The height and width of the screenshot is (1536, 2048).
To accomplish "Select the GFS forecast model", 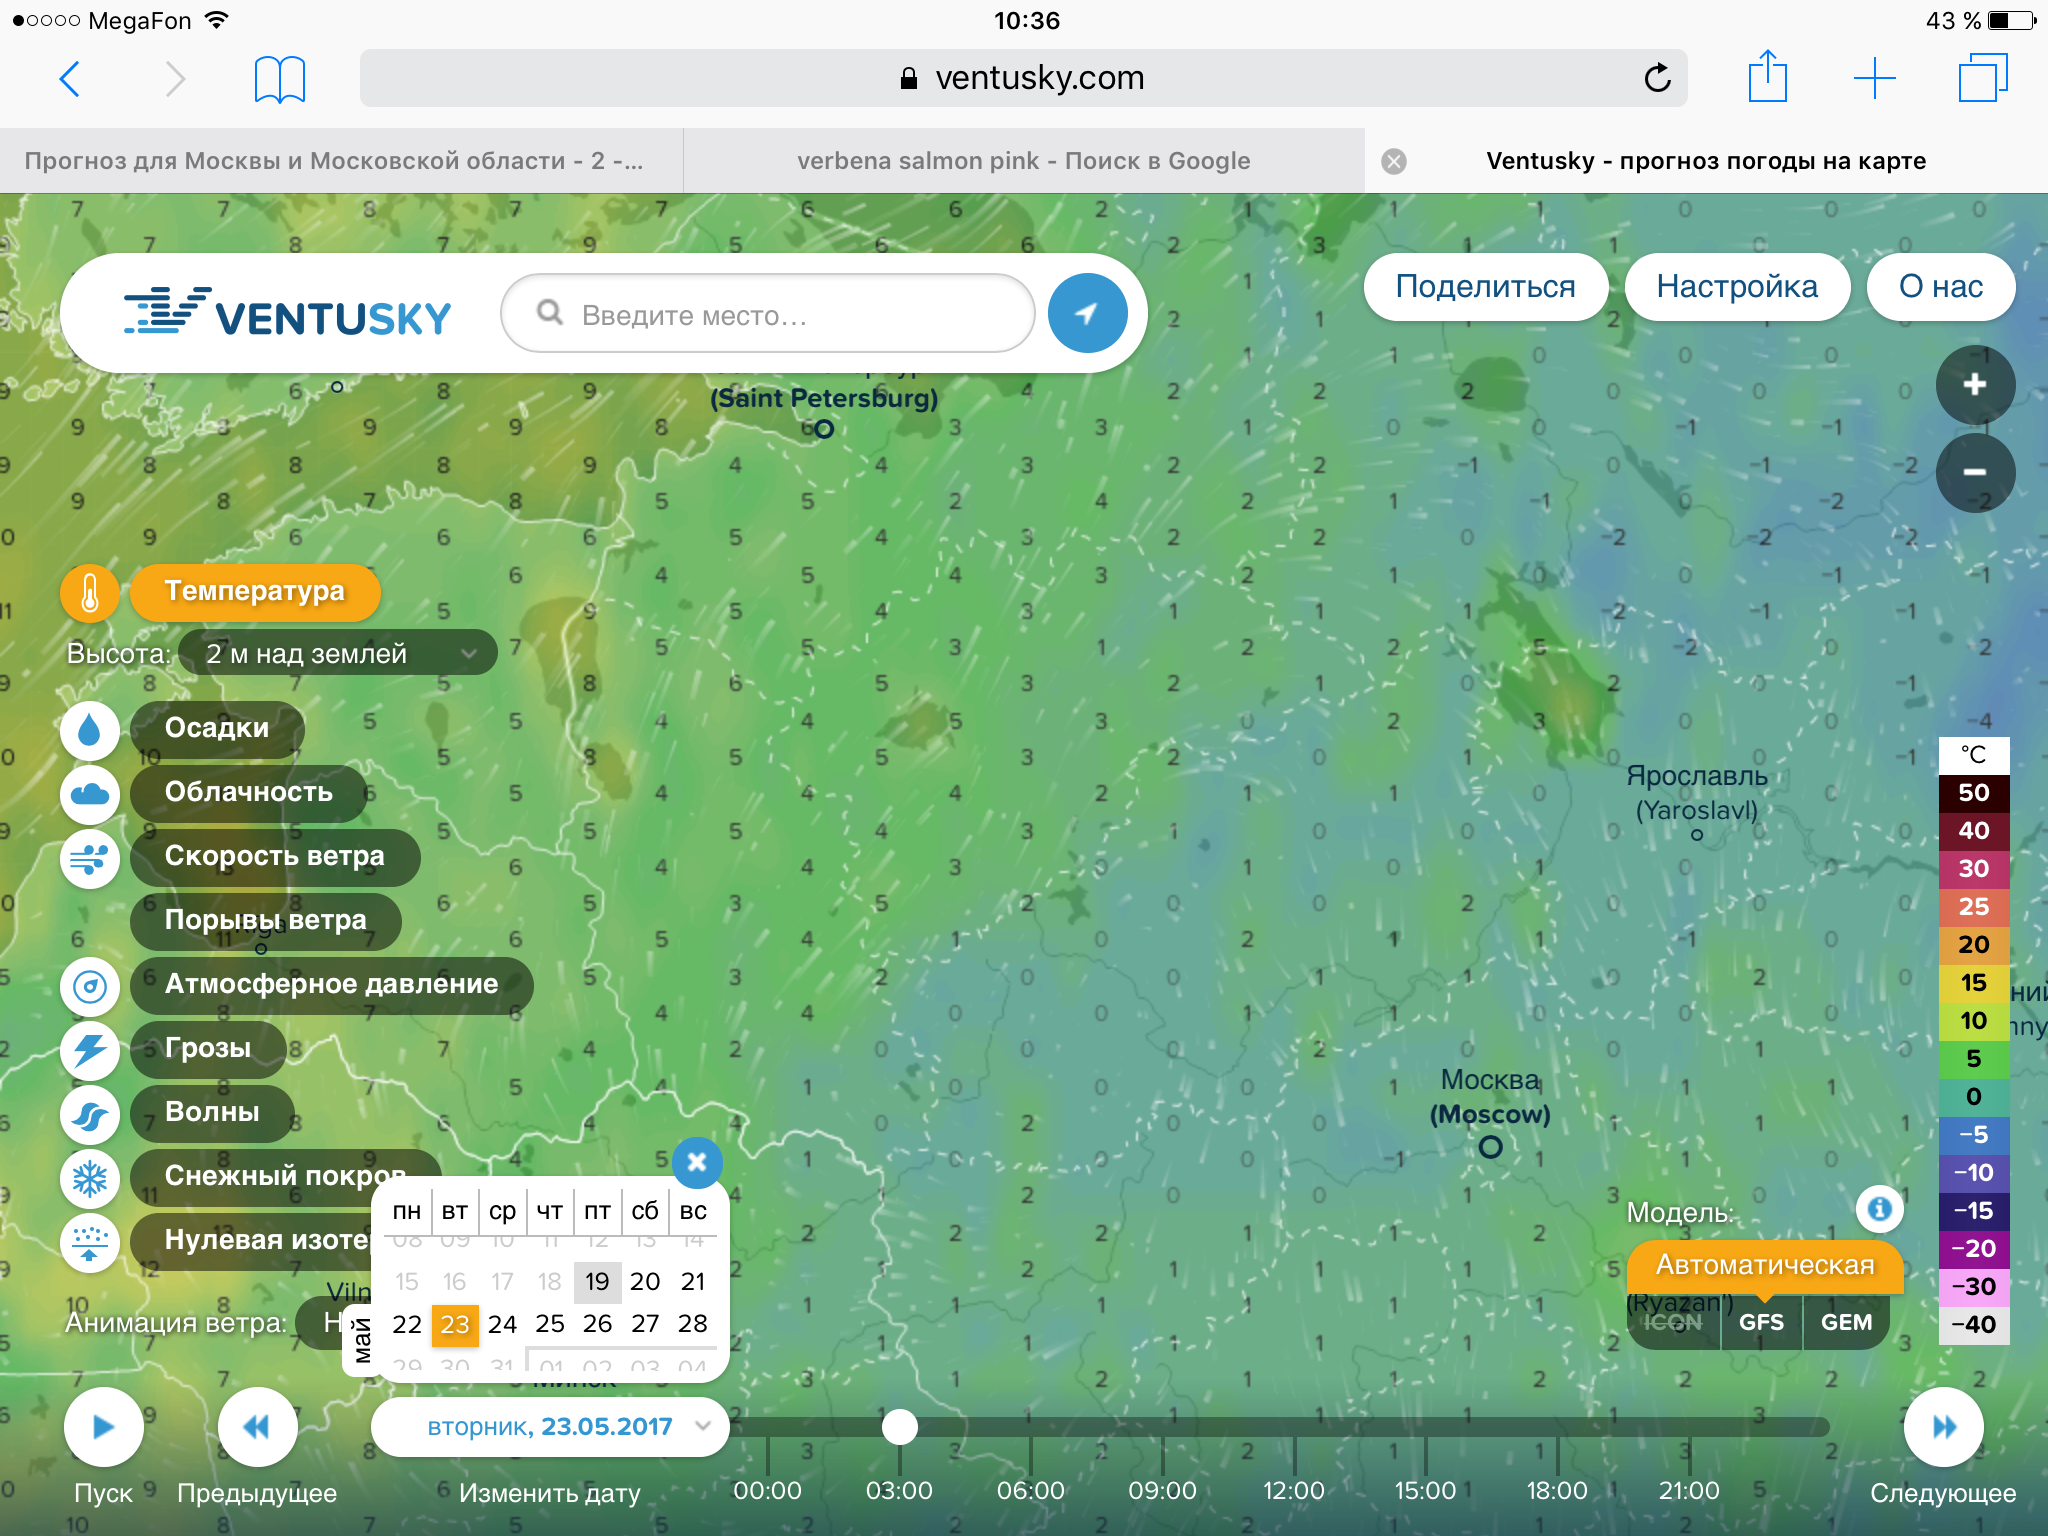I will click(x=1761, y=1322).
